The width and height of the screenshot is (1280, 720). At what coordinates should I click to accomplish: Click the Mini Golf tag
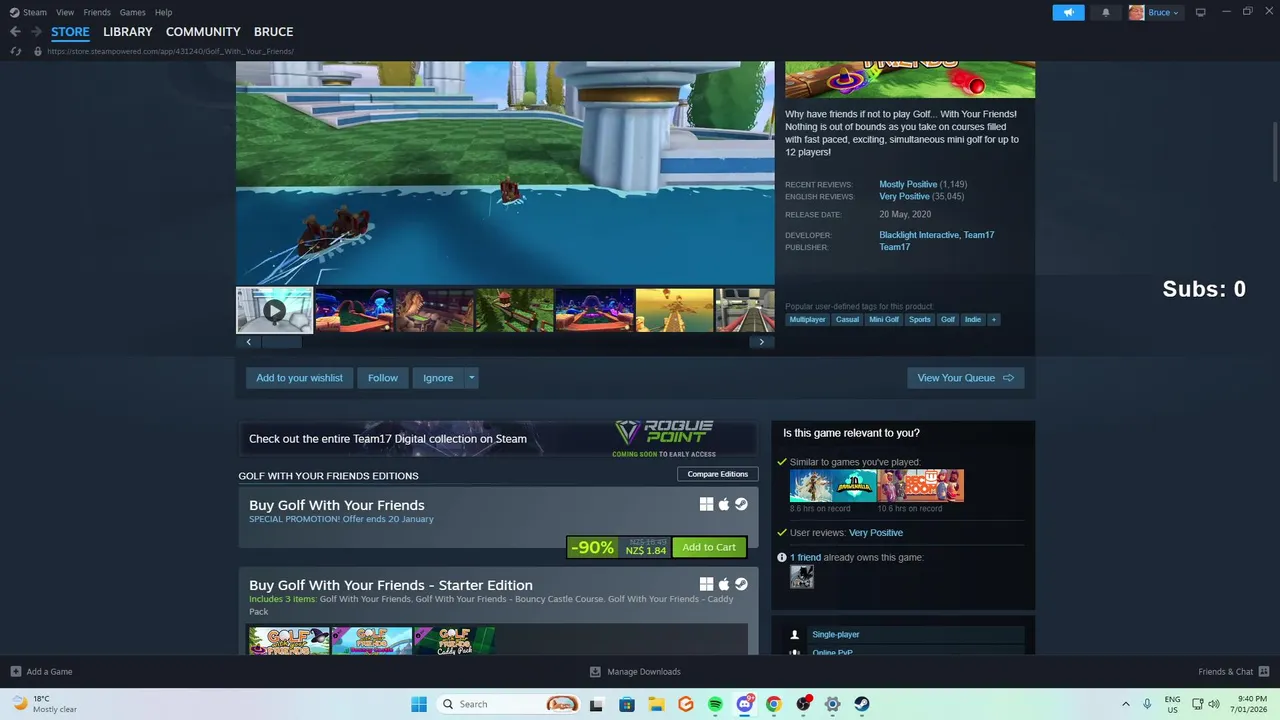[884, 319]
